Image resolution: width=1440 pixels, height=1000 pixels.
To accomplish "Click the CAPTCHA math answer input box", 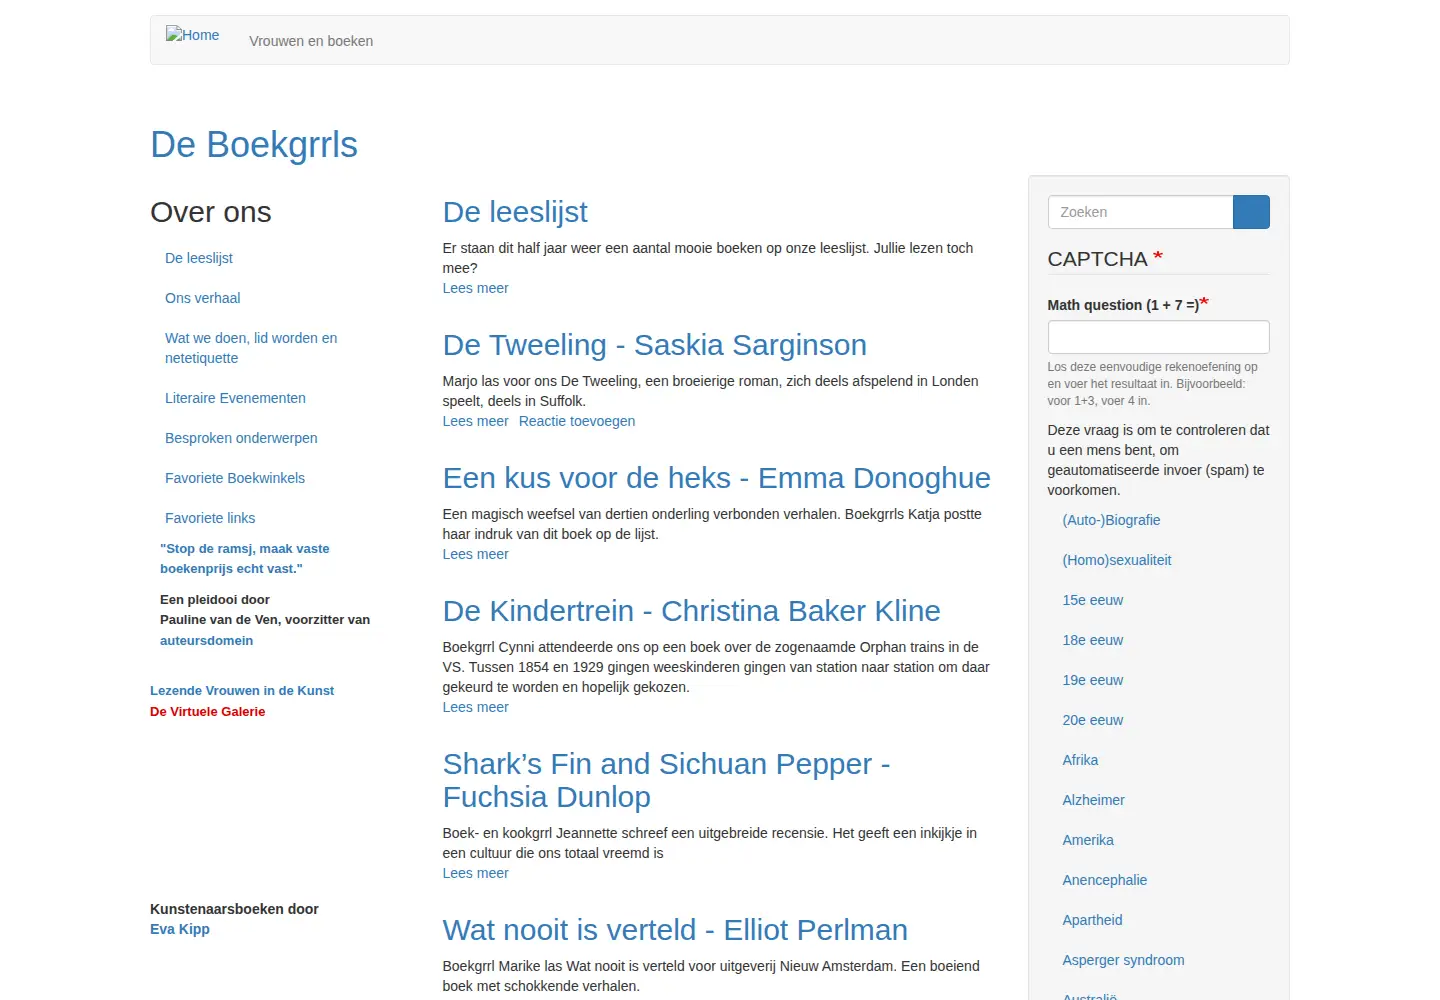I will point(1158,337).
